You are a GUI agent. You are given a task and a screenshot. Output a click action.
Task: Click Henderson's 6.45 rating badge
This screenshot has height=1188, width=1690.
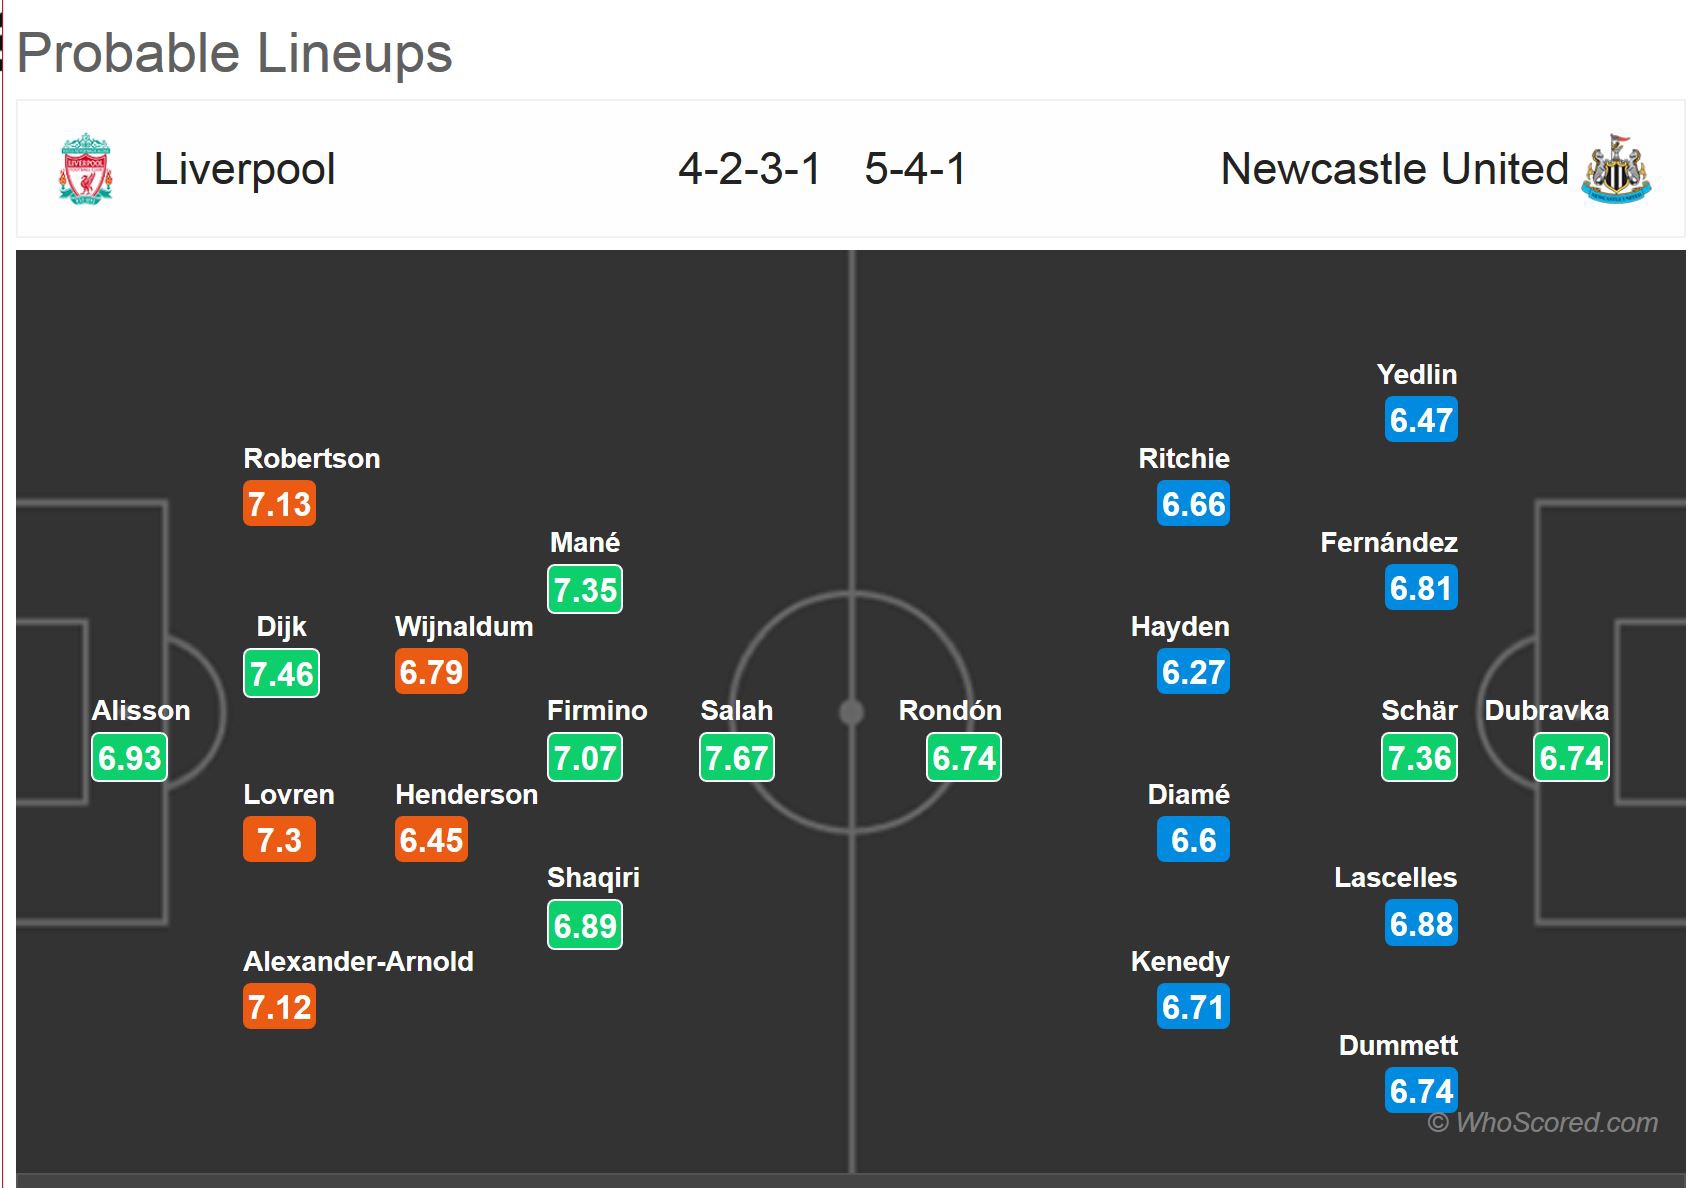tap(432, 841)
